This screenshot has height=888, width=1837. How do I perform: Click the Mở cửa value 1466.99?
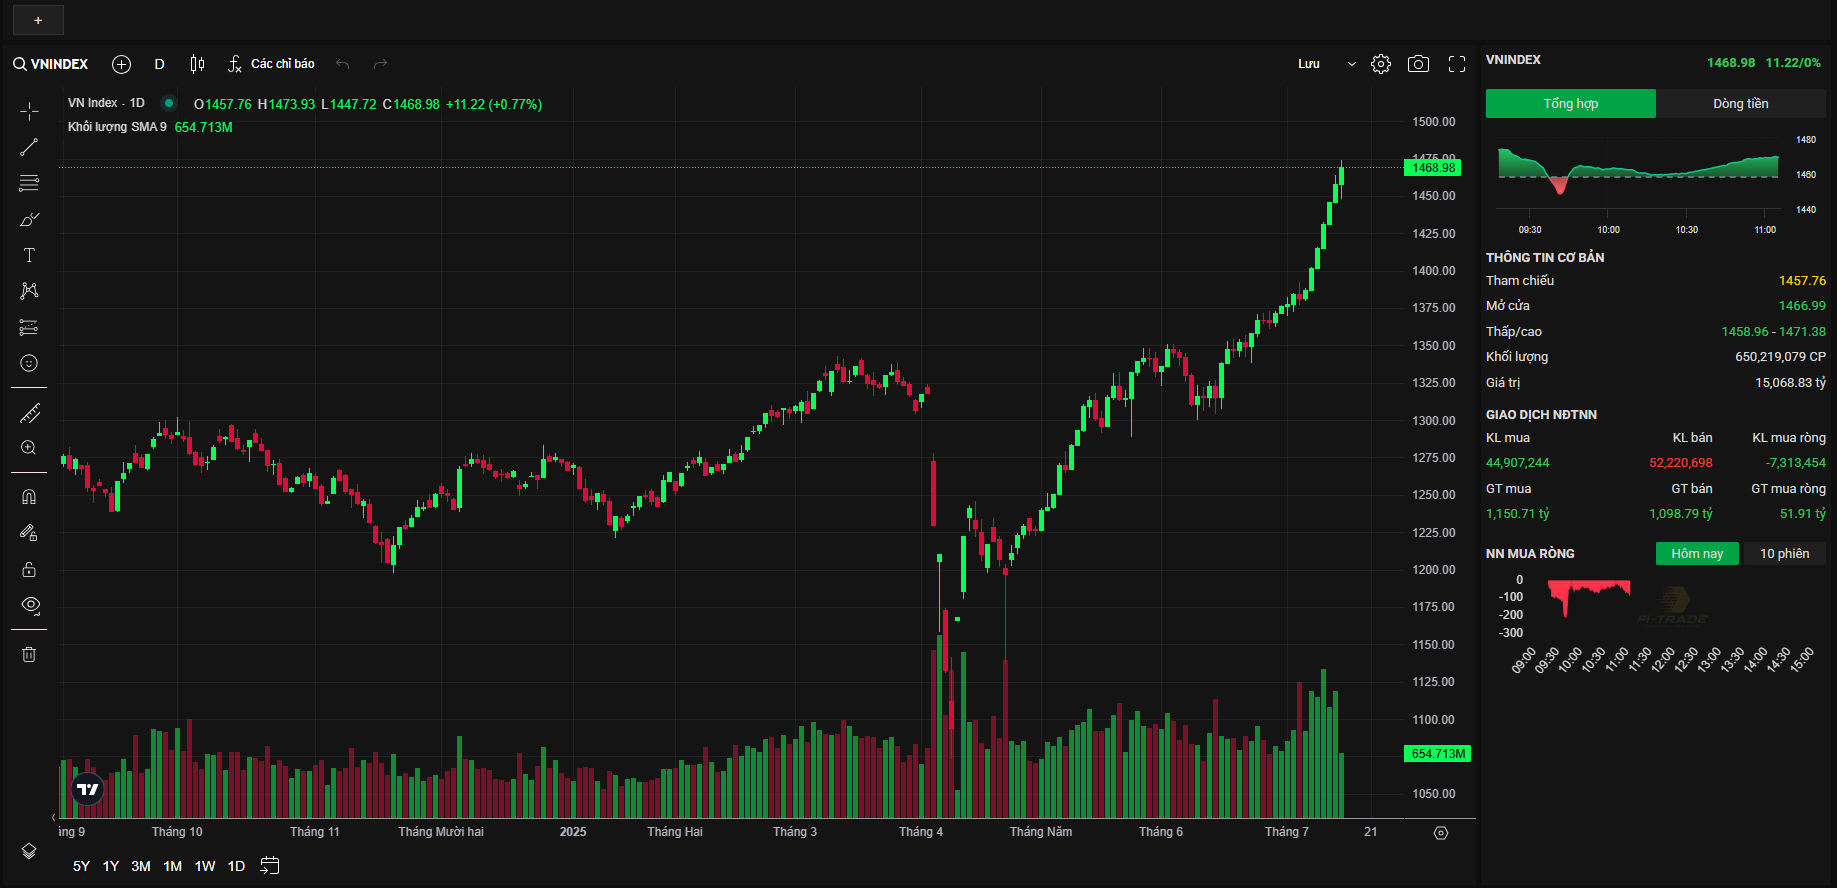1802,306
